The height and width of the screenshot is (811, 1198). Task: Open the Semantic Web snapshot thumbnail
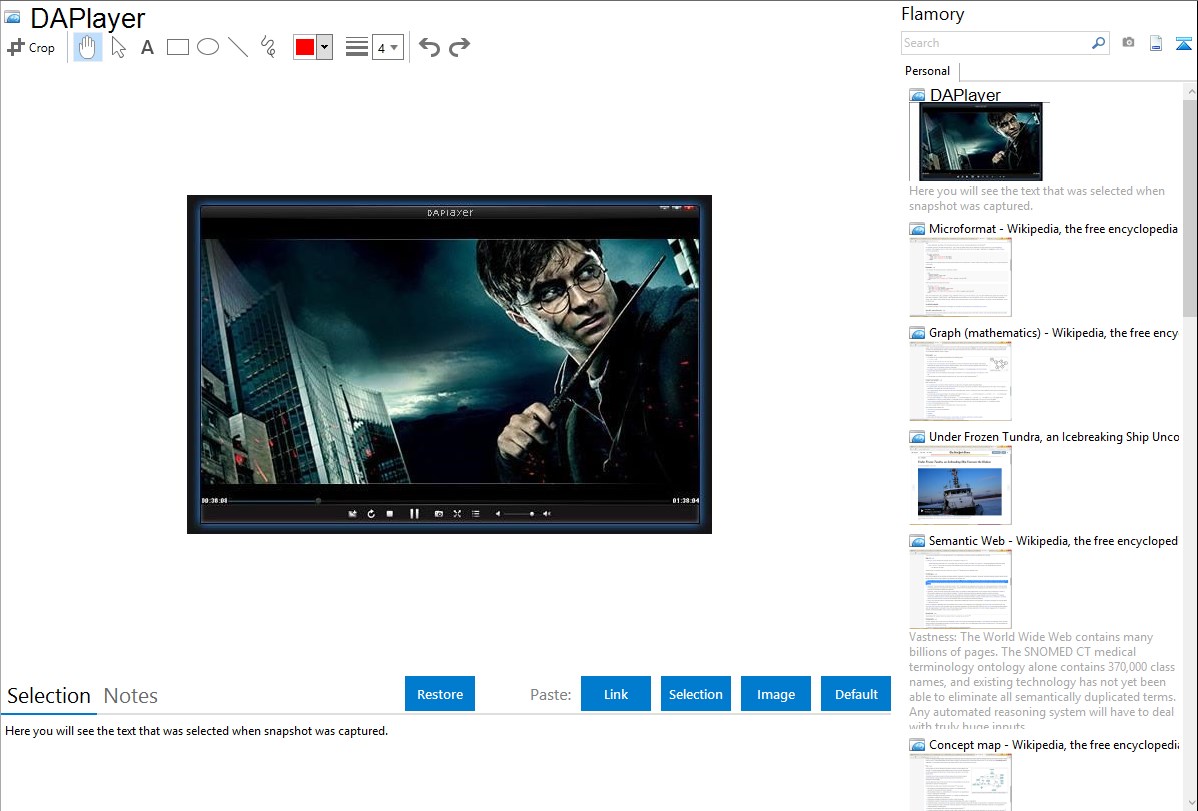click(960, 589)
